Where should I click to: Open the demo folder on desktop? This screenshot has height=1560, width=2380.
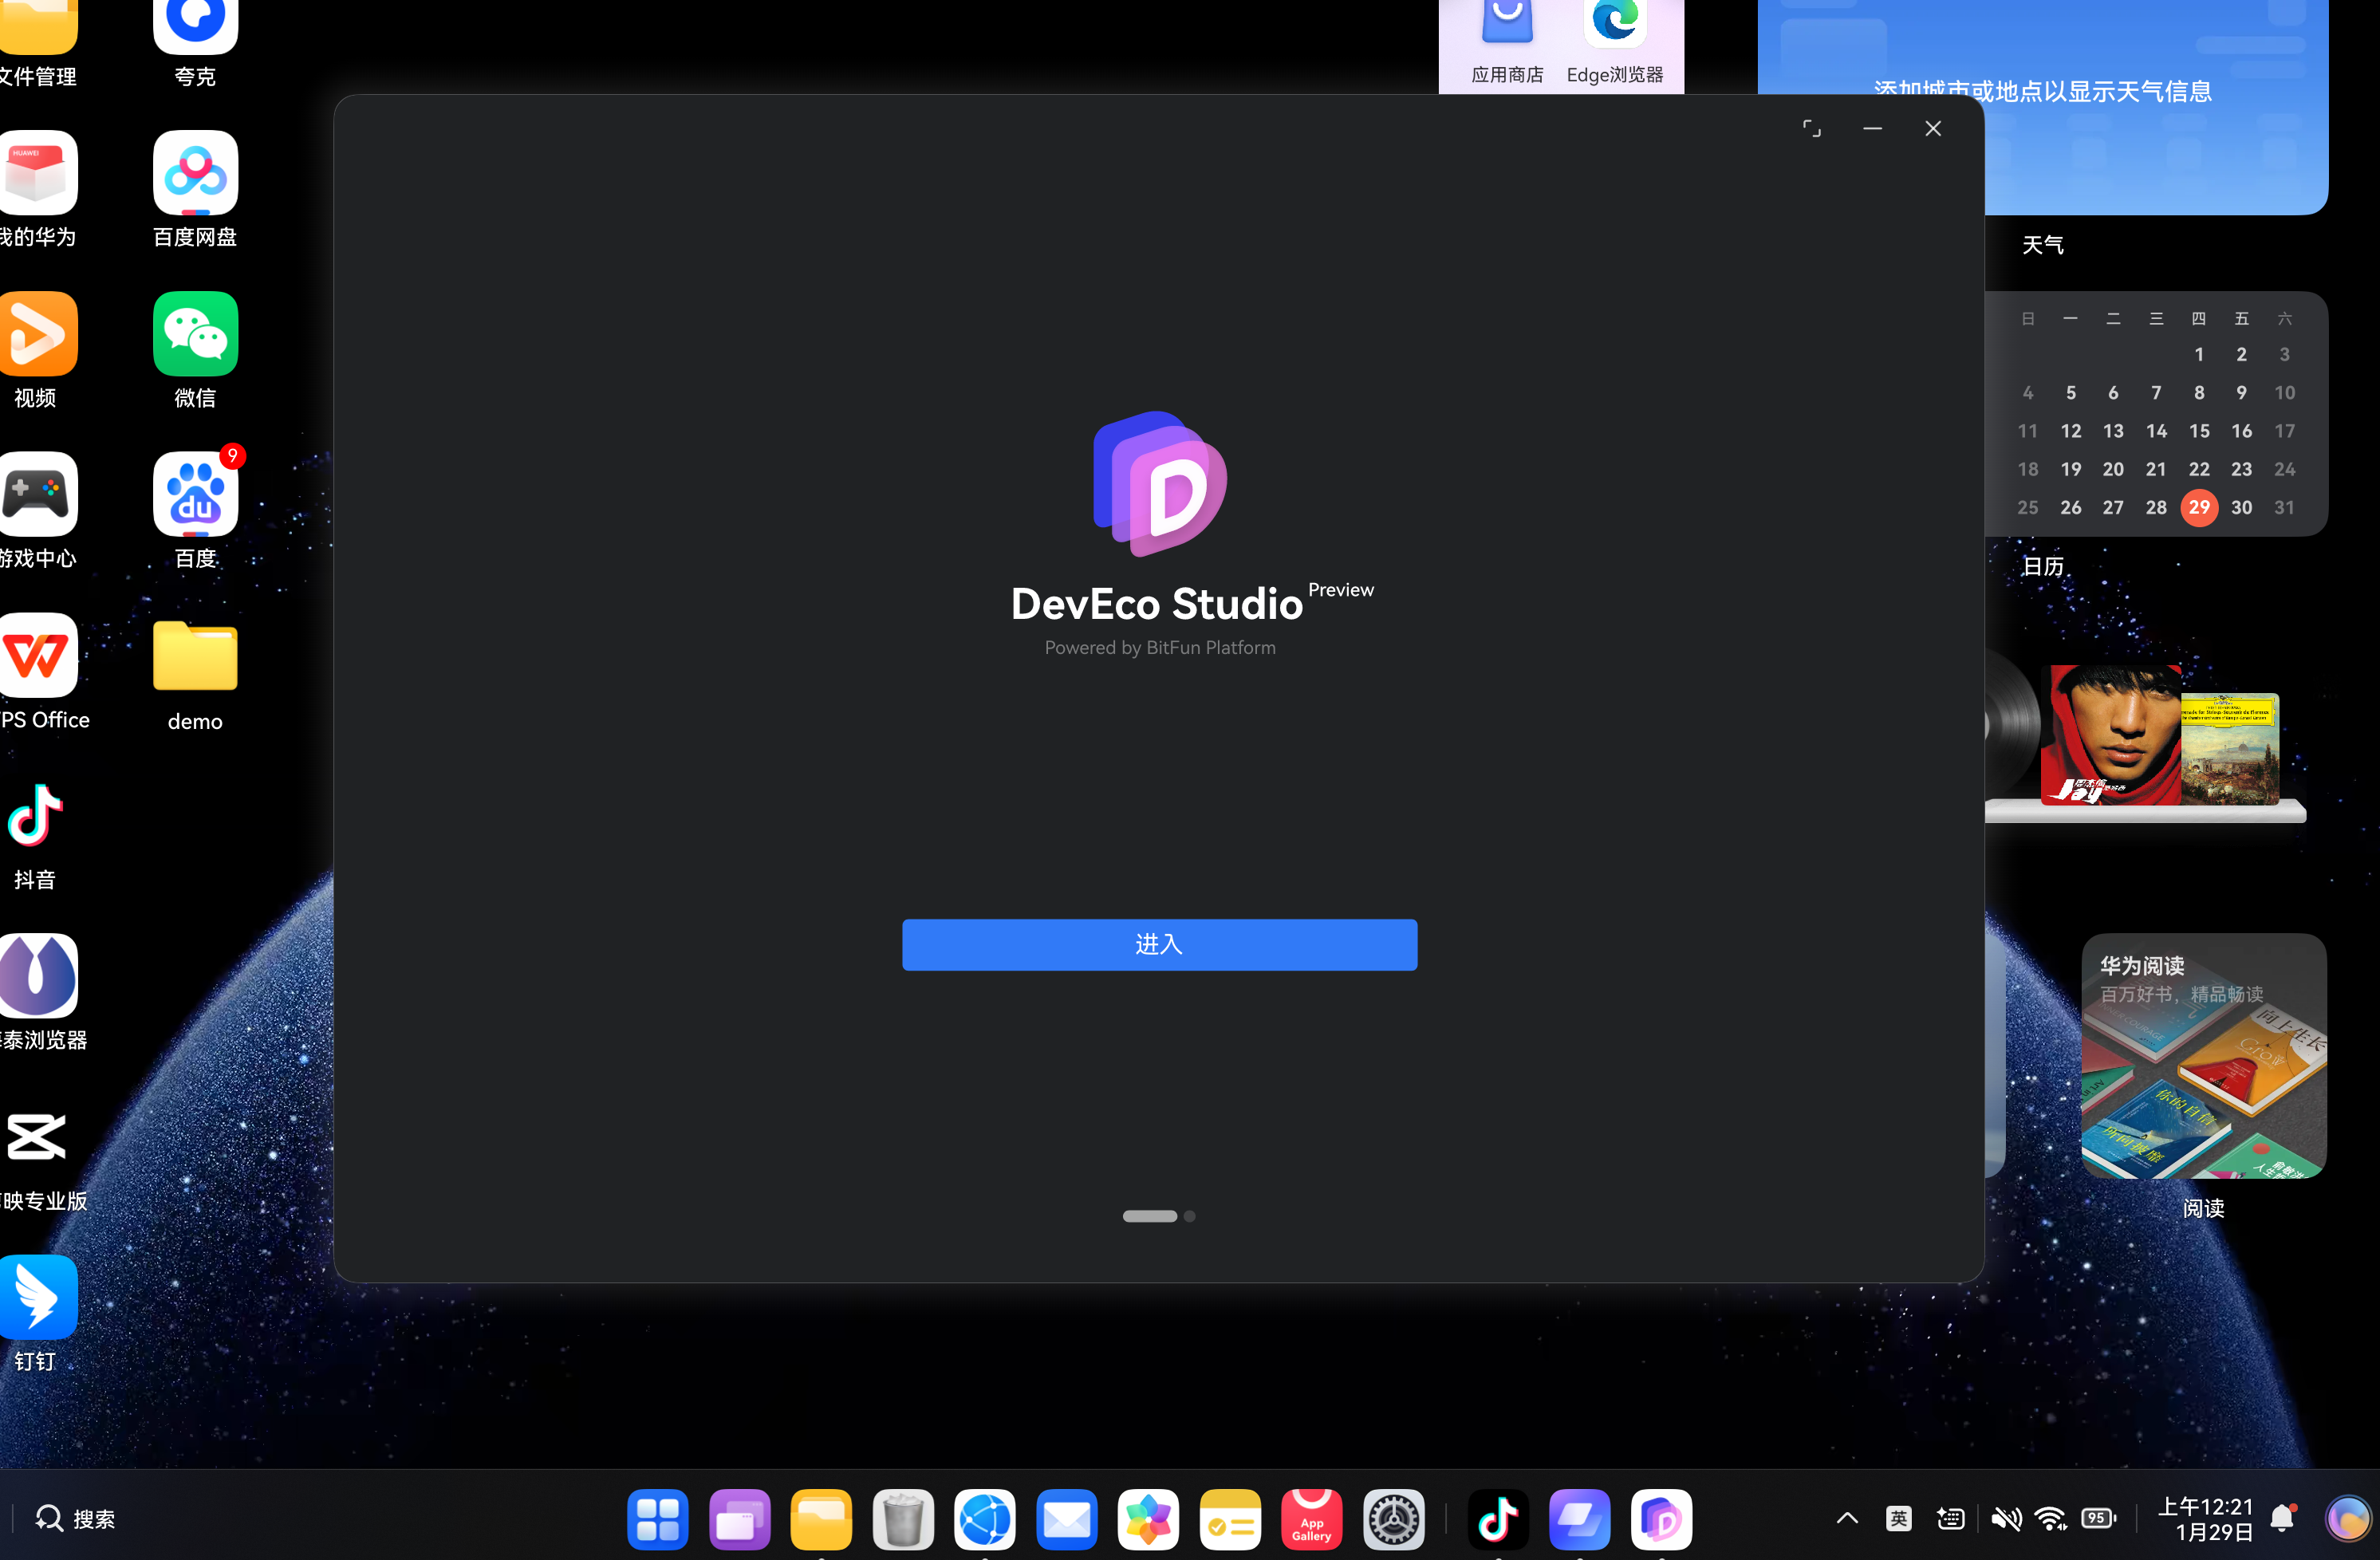coord(195,657)
